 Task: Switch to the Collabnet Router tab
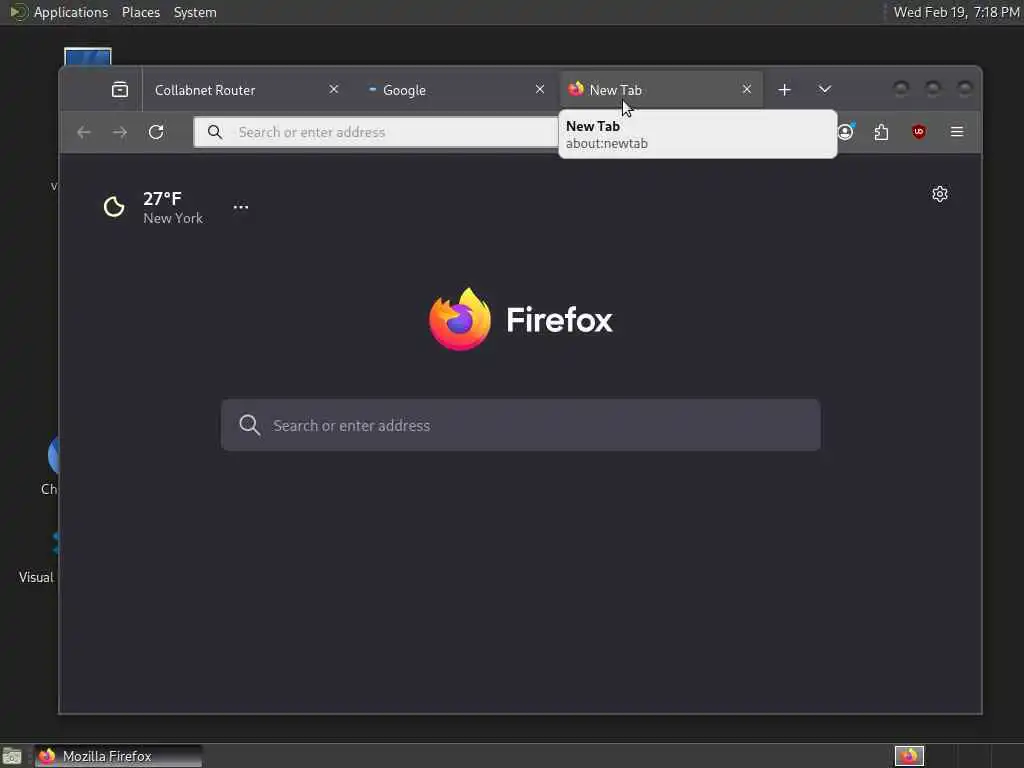pos(247,89)
